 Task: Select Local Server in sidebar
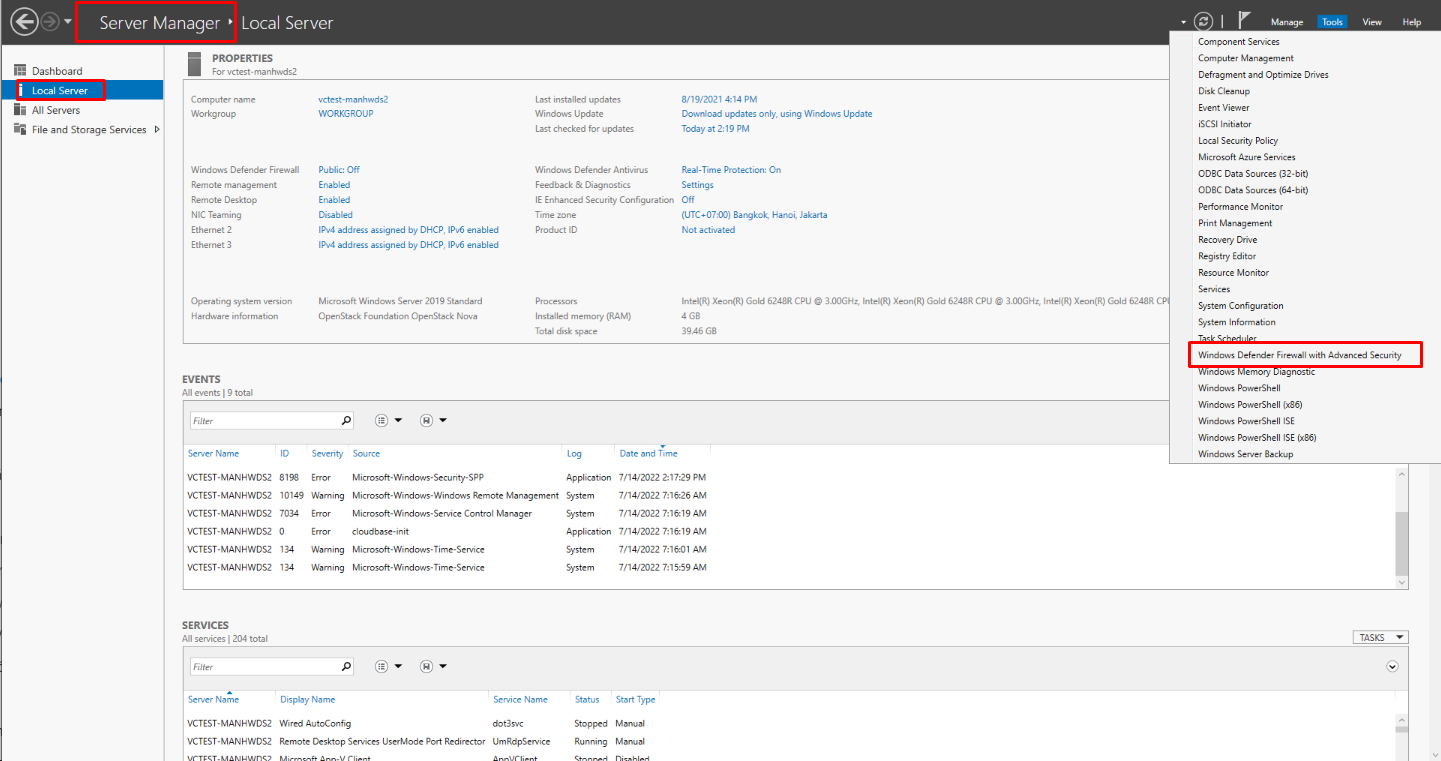81,90
